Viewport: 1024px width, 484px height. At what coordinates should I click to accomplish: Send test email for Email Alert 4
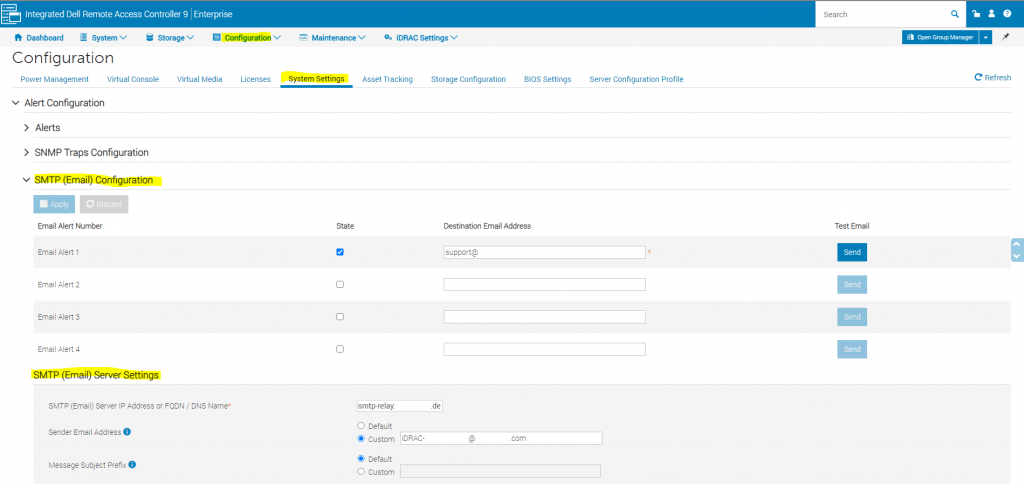click(x=852, y=349)
